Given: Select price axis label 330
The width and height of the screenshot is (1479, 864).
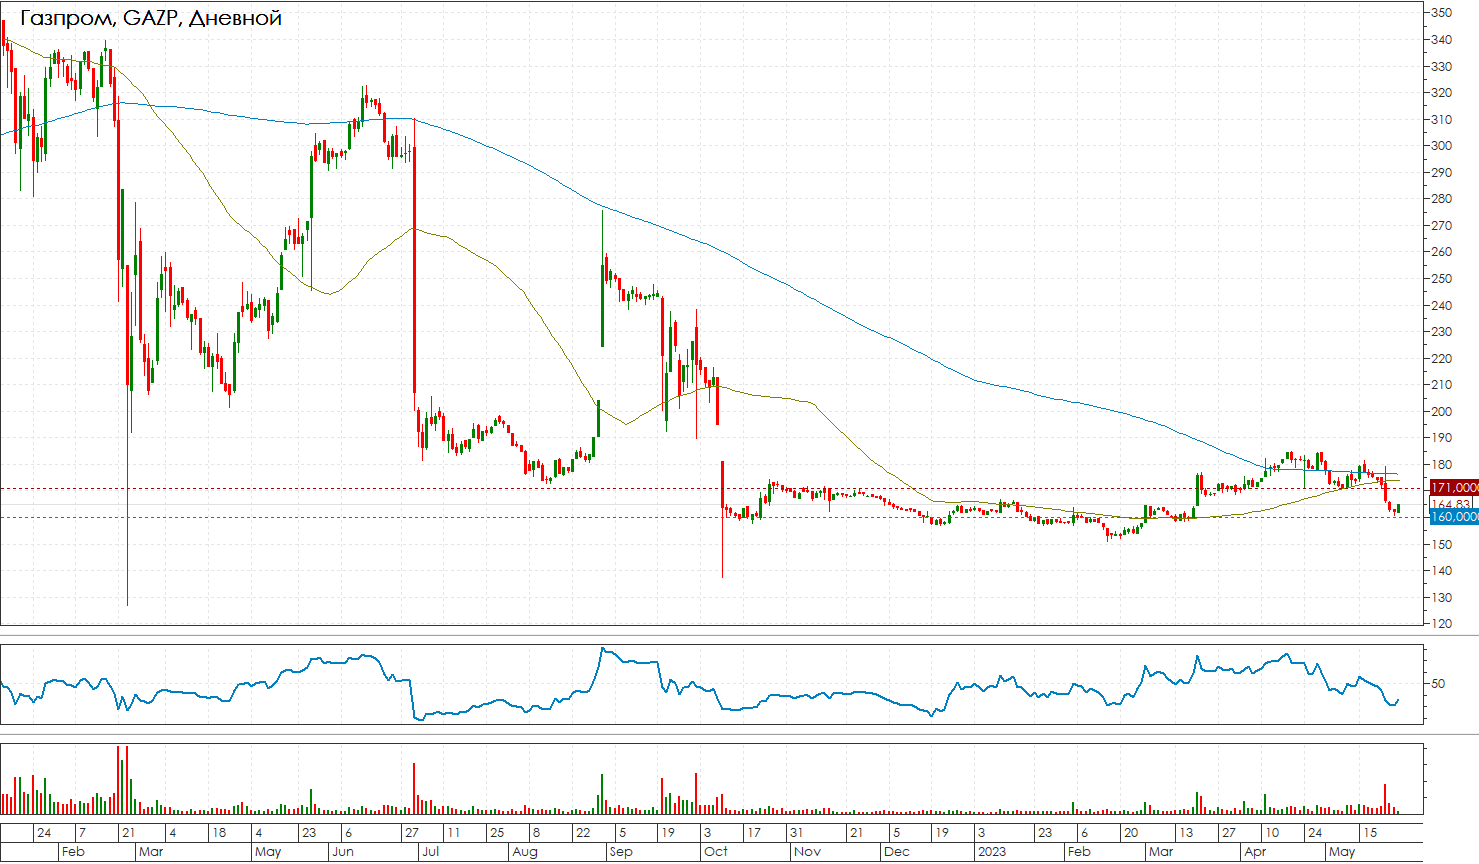Looking at the screenshot, I should click(x=1442, y=67).
